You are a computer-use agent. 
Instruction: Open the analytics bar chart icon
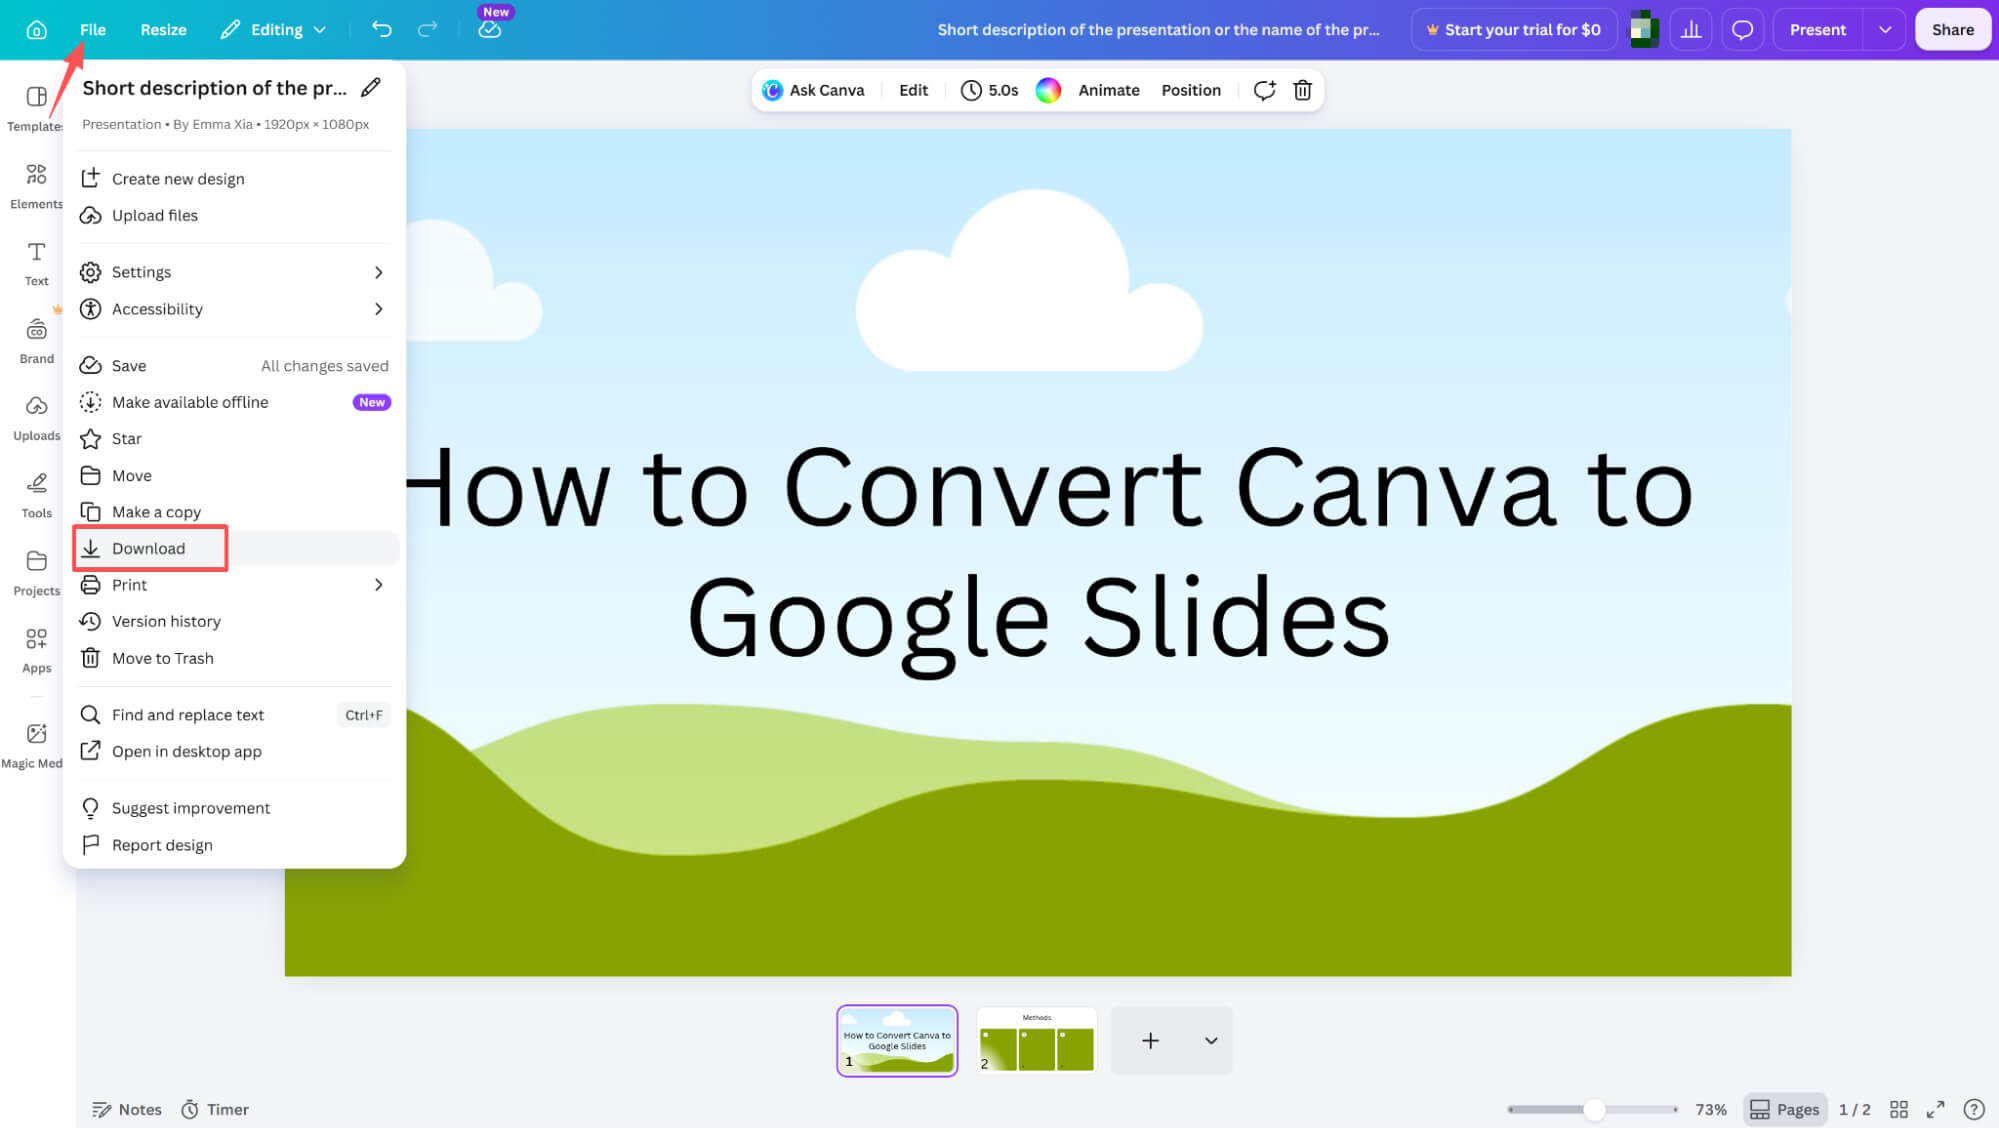(x=1691, y=30)
